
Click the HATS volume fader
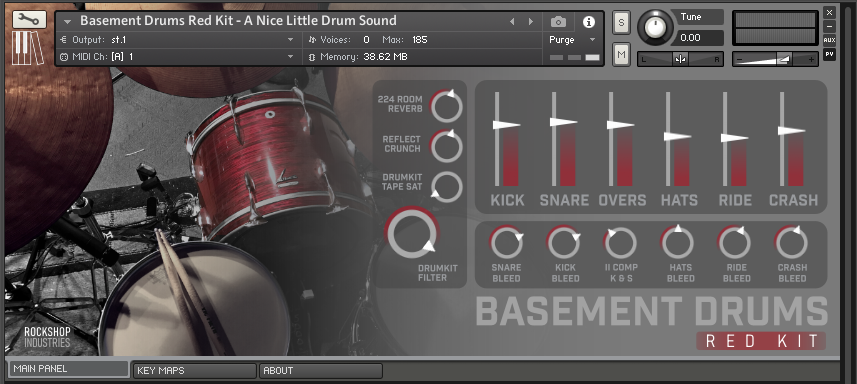(677, 136)
